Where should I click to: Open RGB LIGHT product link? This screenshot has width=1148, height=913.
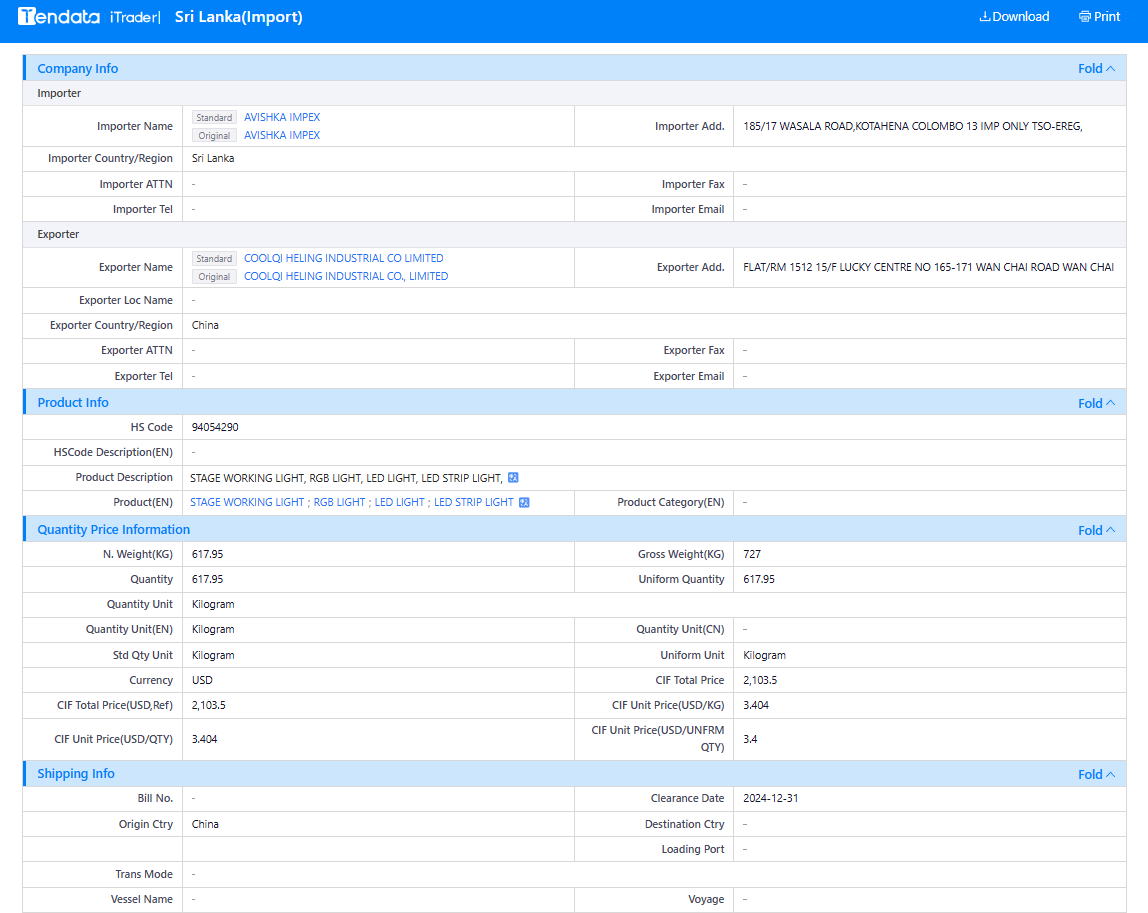tap(339, 502)
